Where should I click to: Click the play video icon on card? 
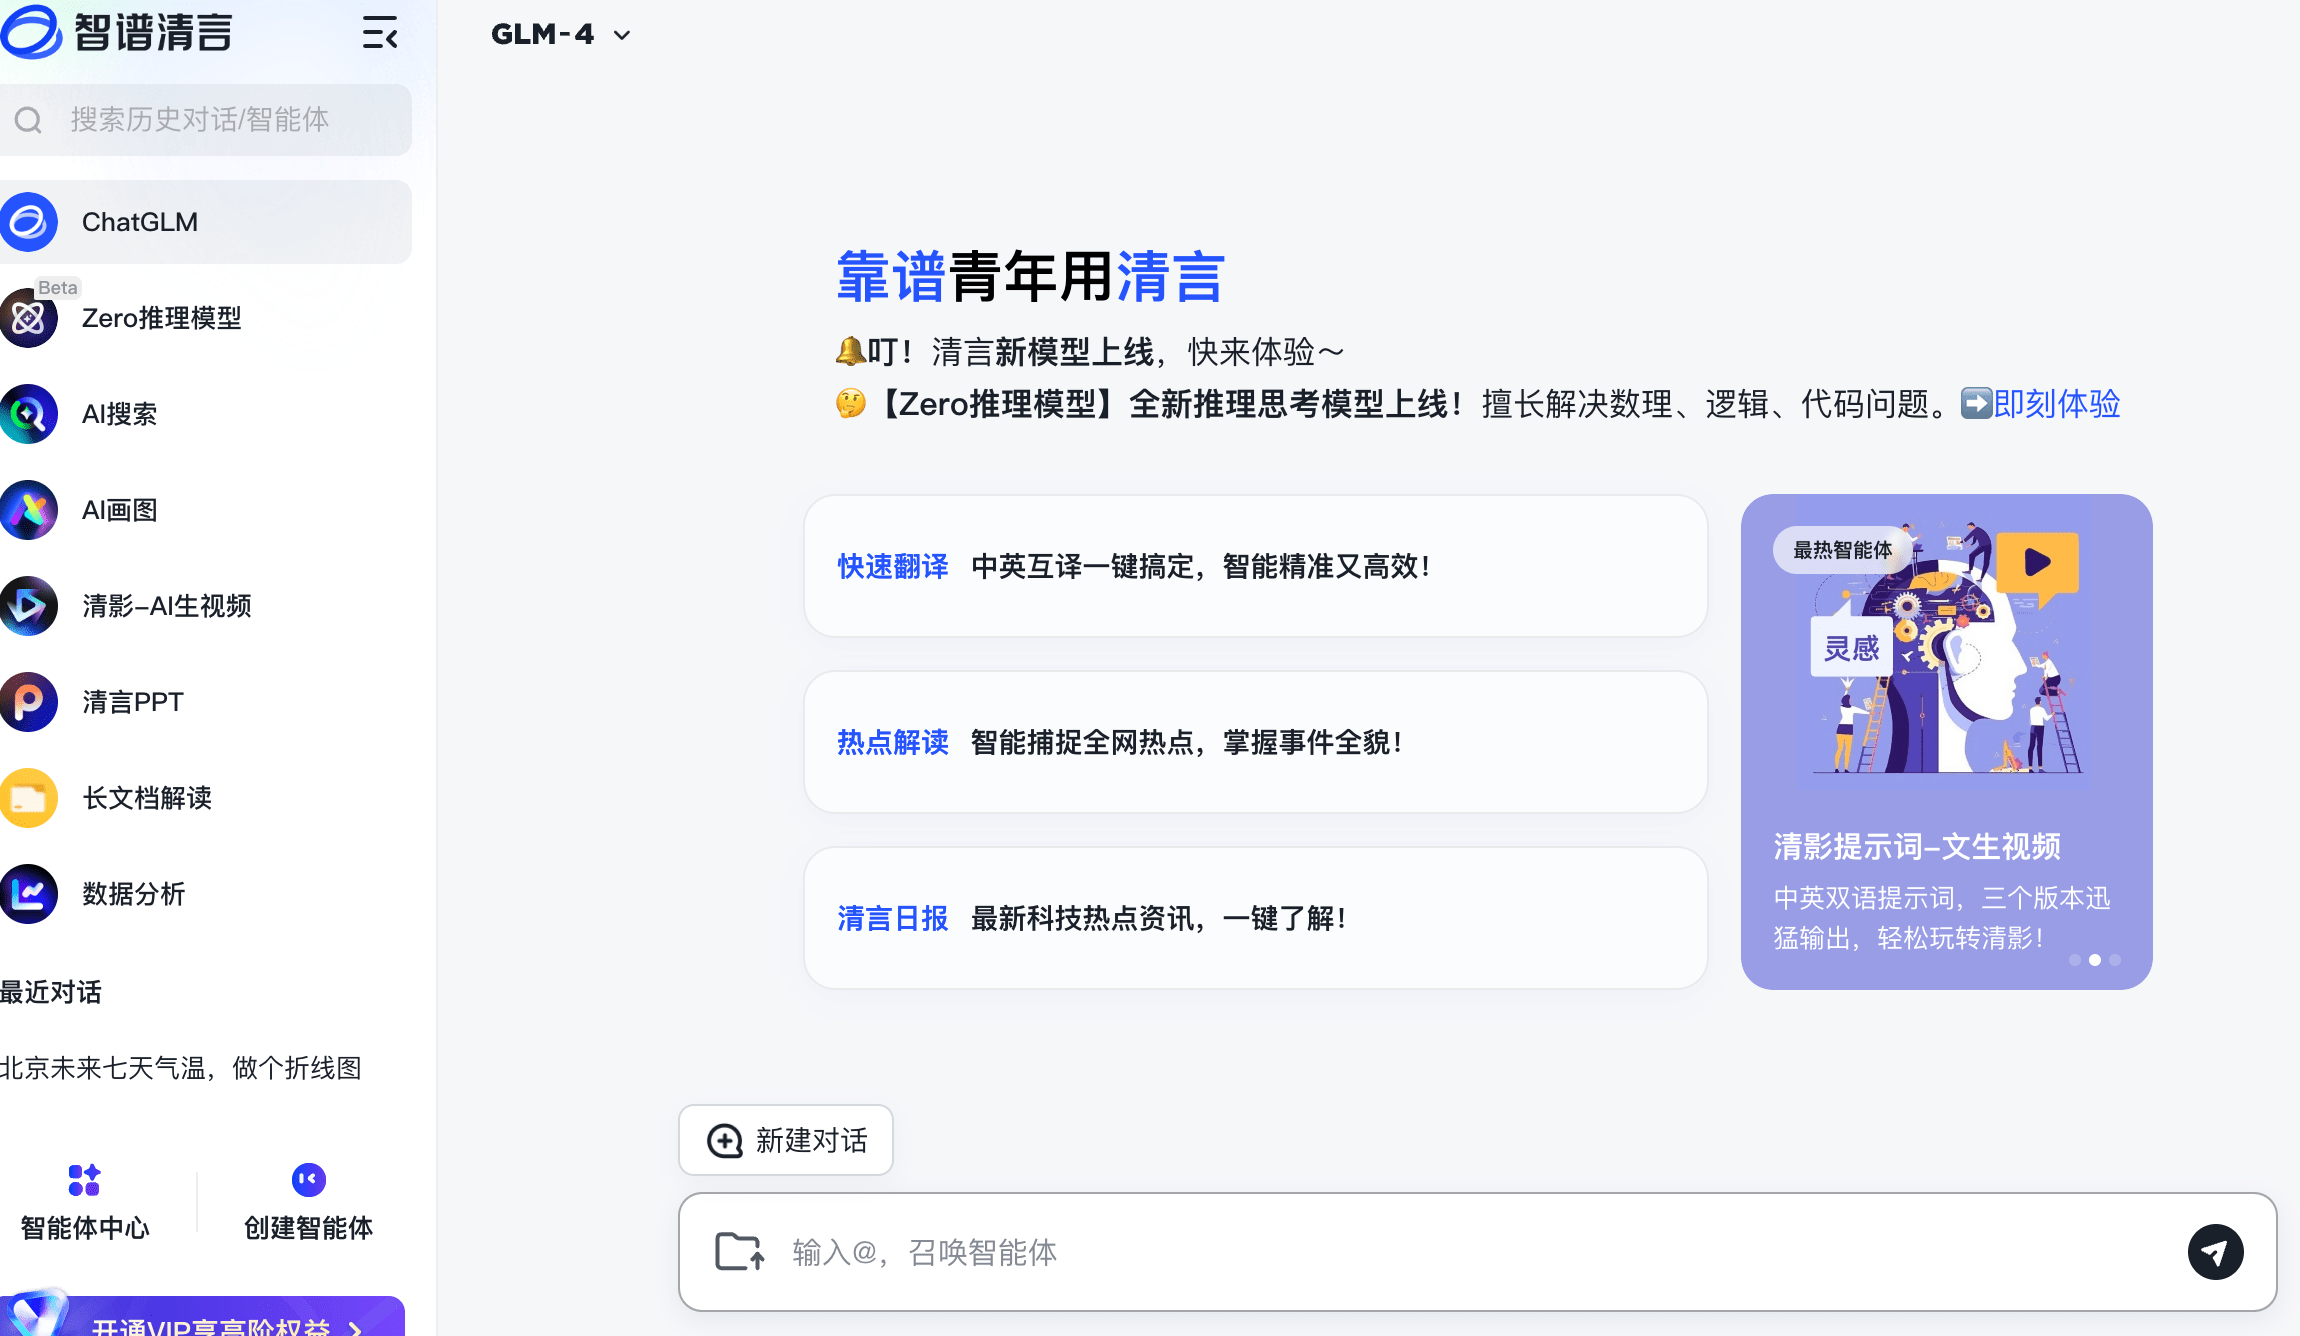coord(2037,563)
